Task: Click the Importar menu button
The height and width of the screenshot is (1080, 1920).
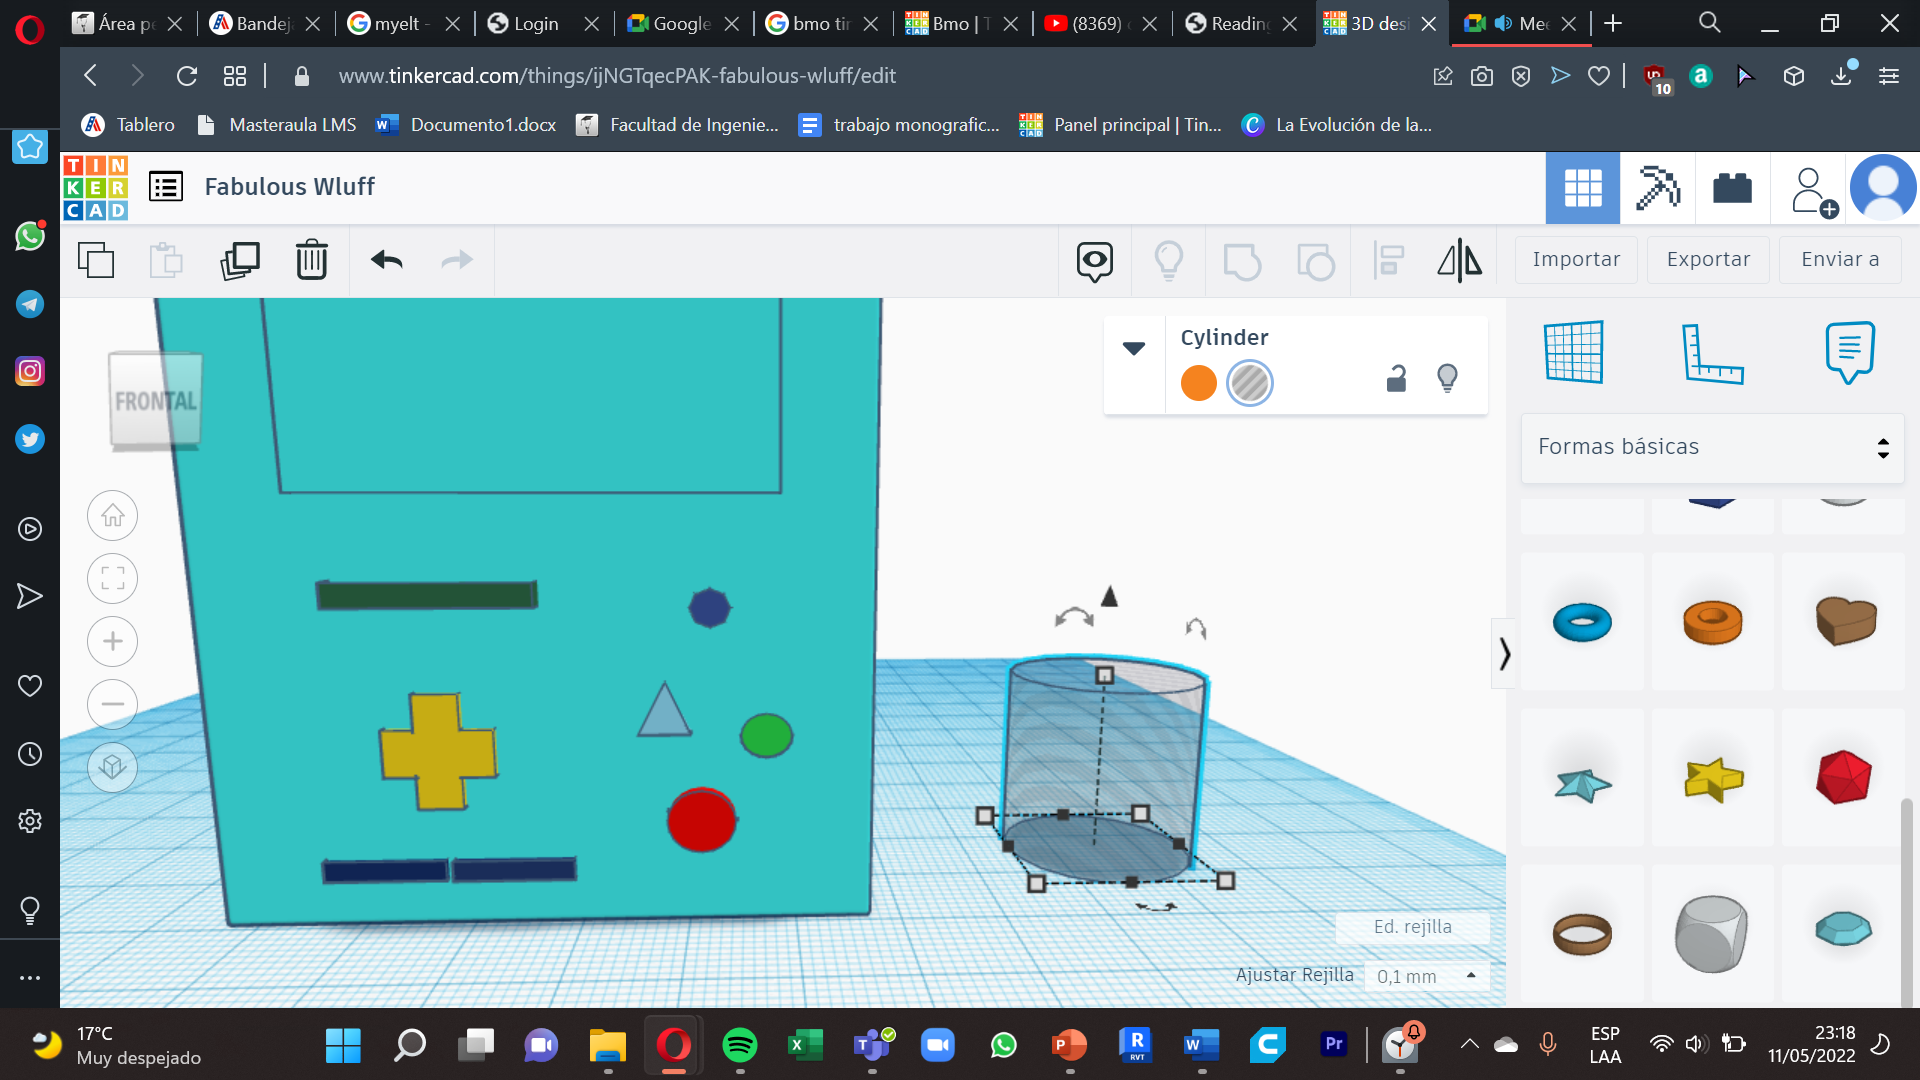Action: (x=1576, y=260)
